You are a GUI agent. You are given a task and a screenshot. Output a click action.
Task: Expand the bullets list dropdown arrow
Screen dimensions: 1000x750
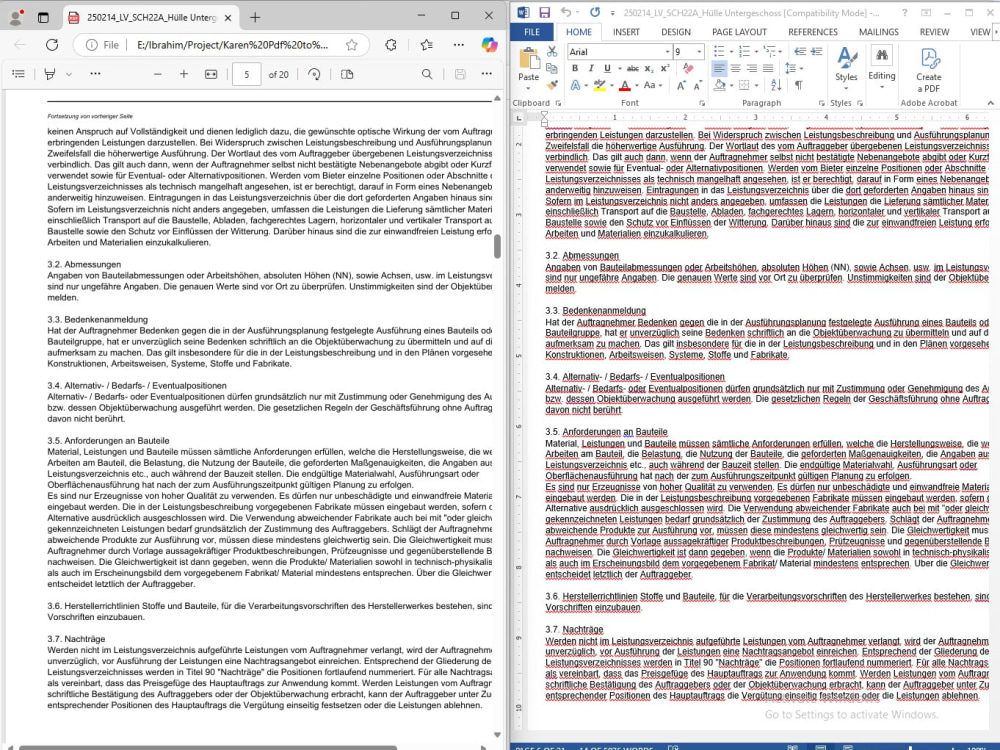[x=730, y=52]
